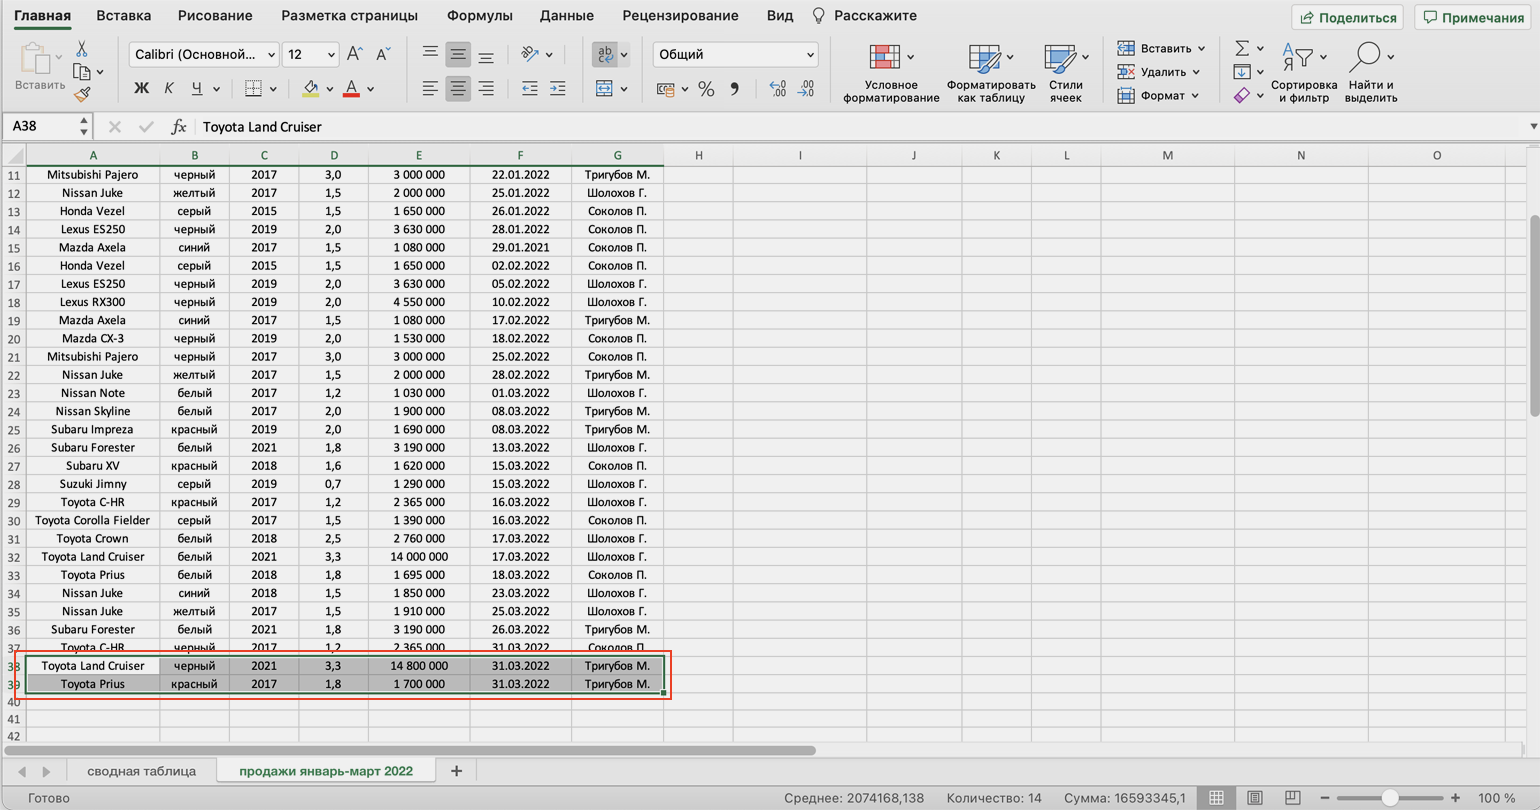Activate the Format Painter brush

[82, 95]
